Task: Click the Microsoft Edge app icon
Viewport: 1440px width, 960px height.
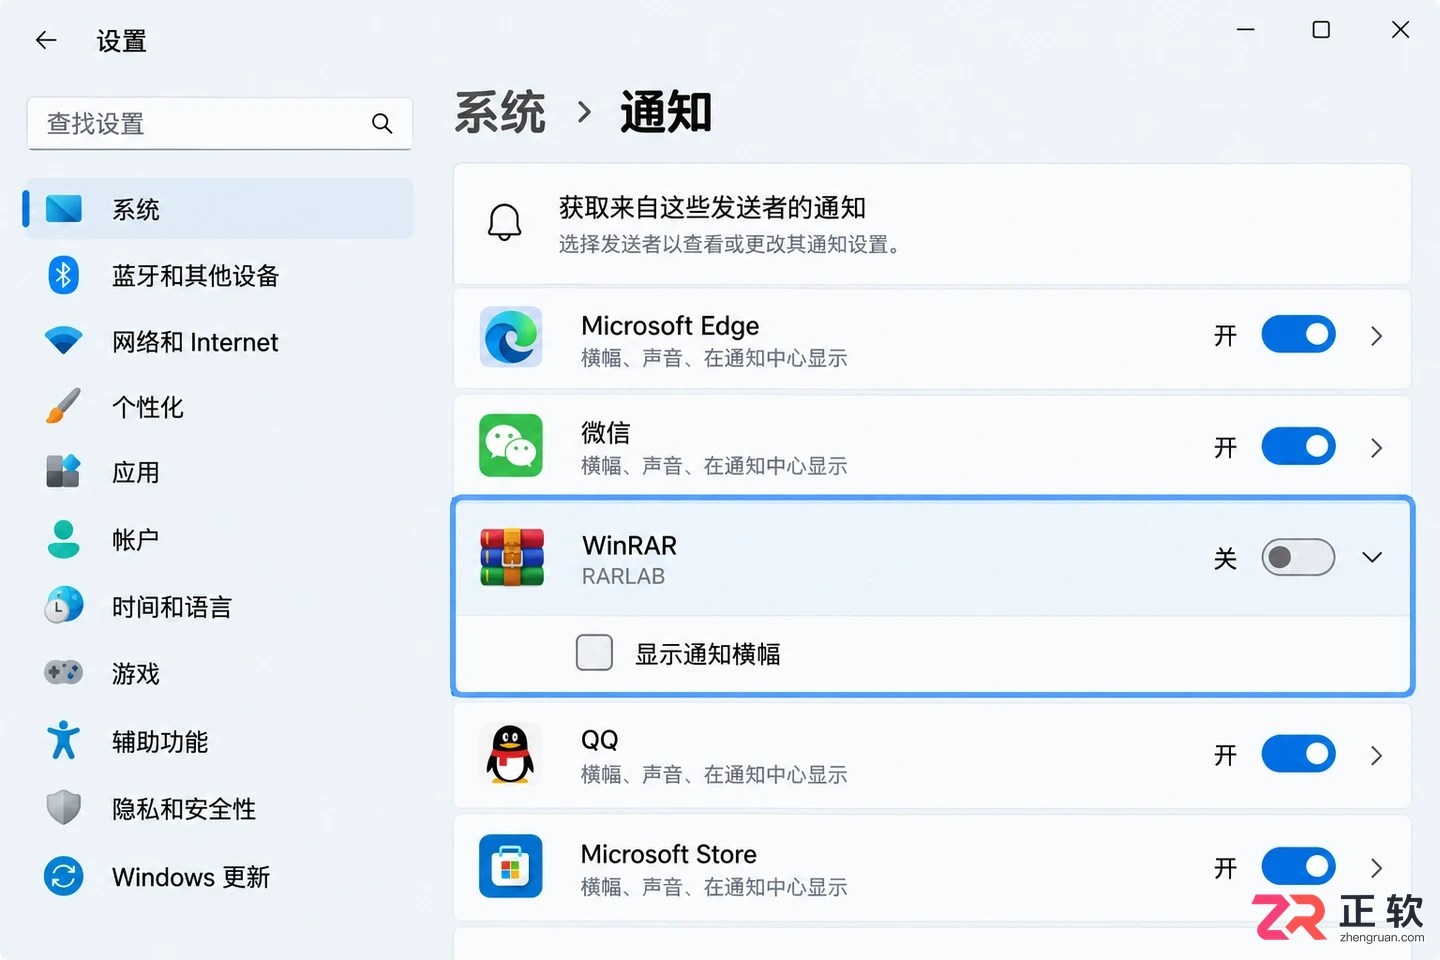Action: 511,338
